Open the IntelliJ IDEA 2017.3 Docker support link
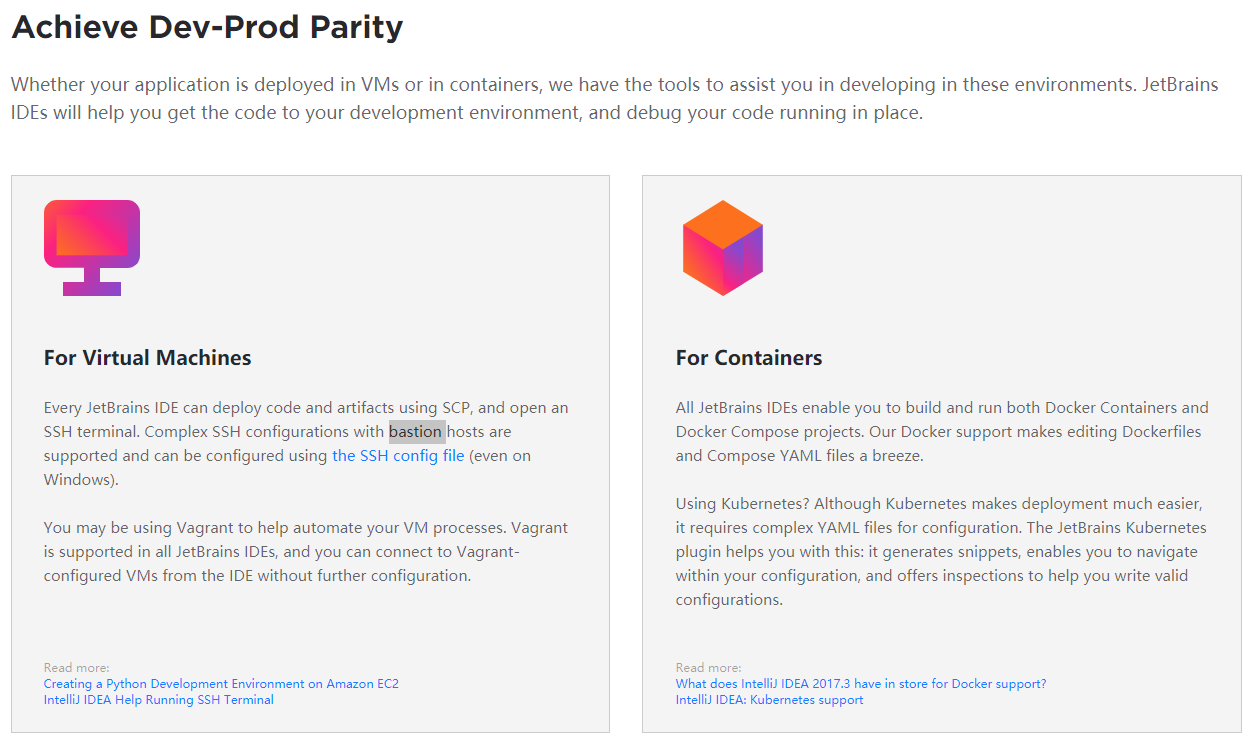This screenshot has width=1255, height=748. pyautogui.click(x=860, y=684)
